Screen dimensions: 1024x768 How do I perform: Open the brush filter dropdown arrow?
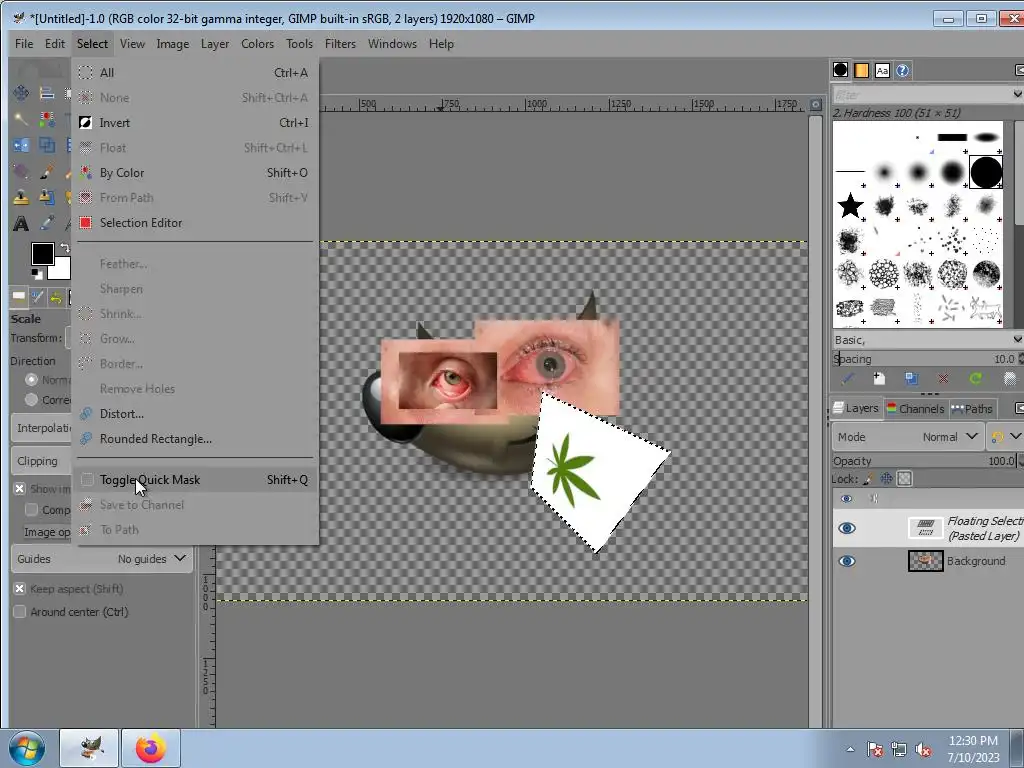[x=1017, y=95]
